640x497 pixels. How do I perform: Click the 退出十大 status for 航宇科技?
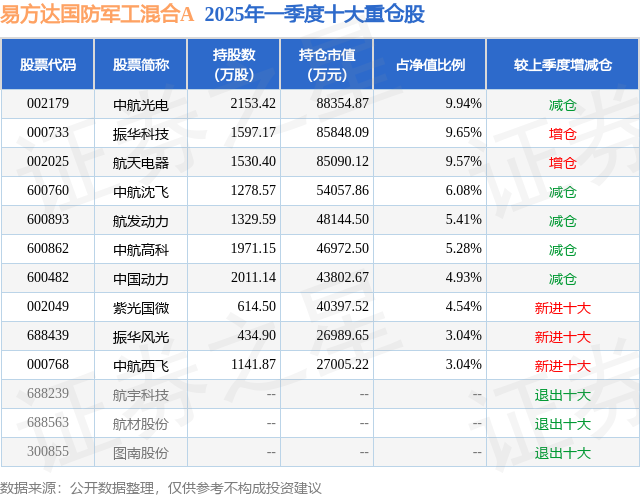(562, 395)
